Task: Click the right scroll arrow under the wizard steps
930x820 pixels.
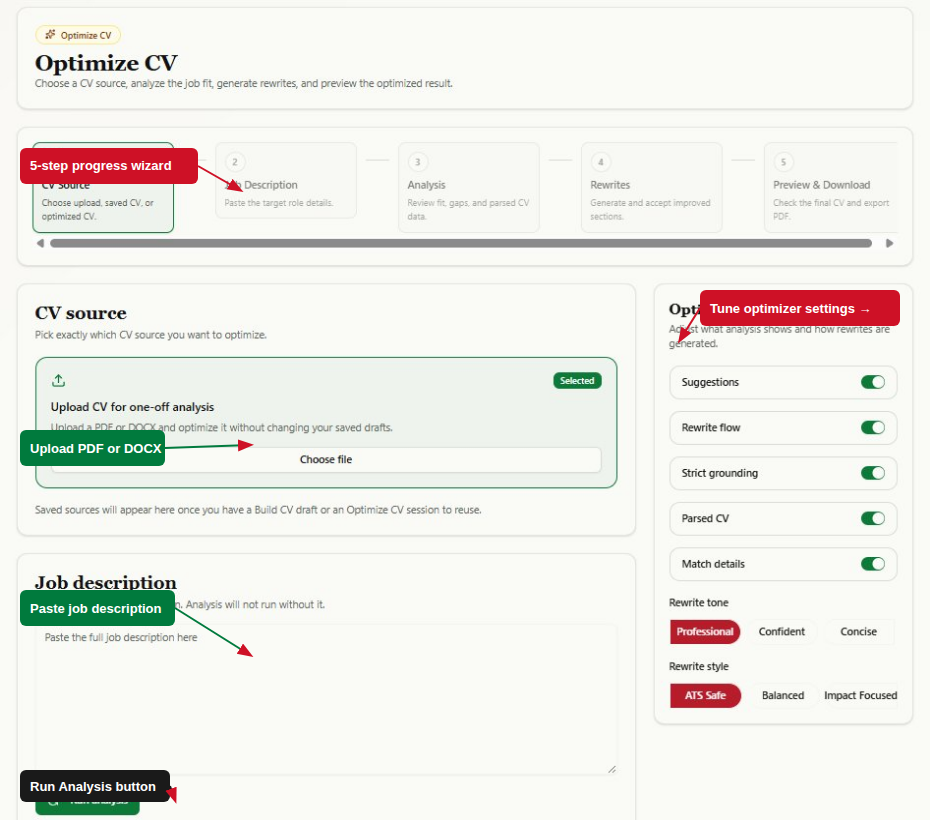Action: point(889,243)
